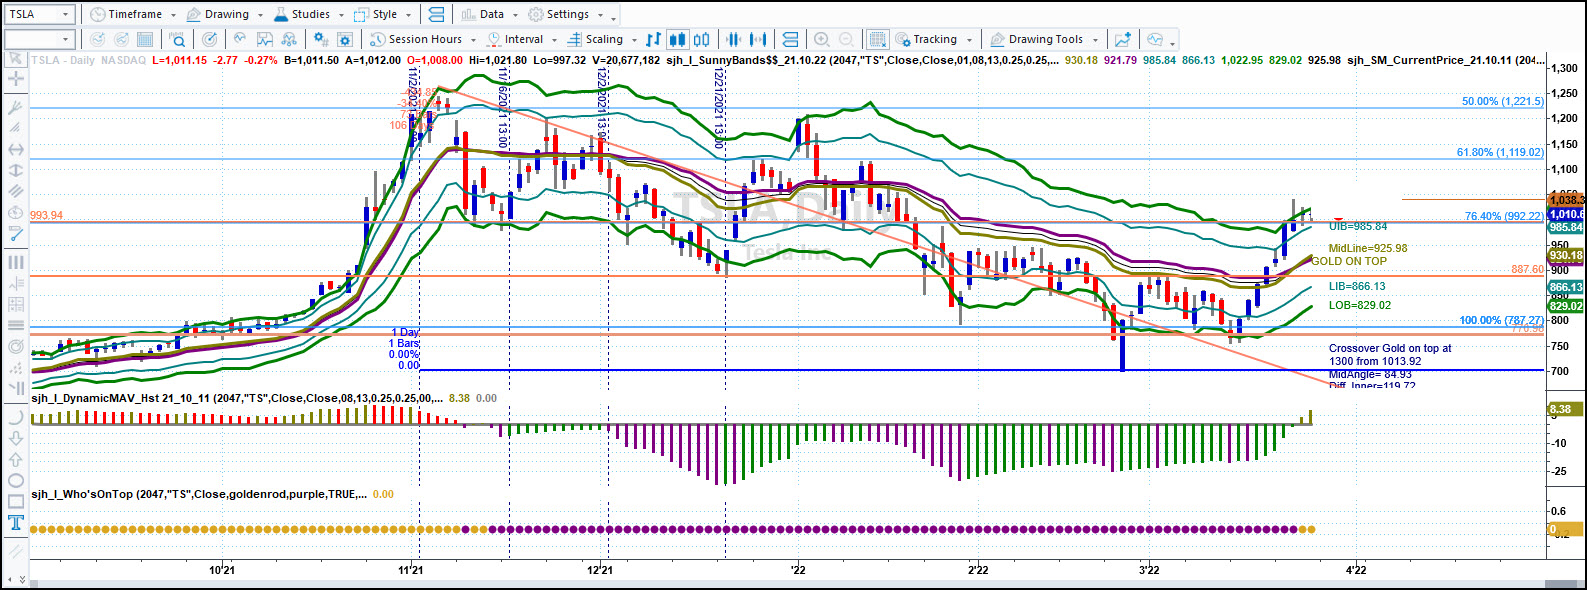Viewport: 1587px width, 590px height.
Task: Click the 1,010.6 current price axis tag
Action: pyautogui.click(x=1566, y=214)
